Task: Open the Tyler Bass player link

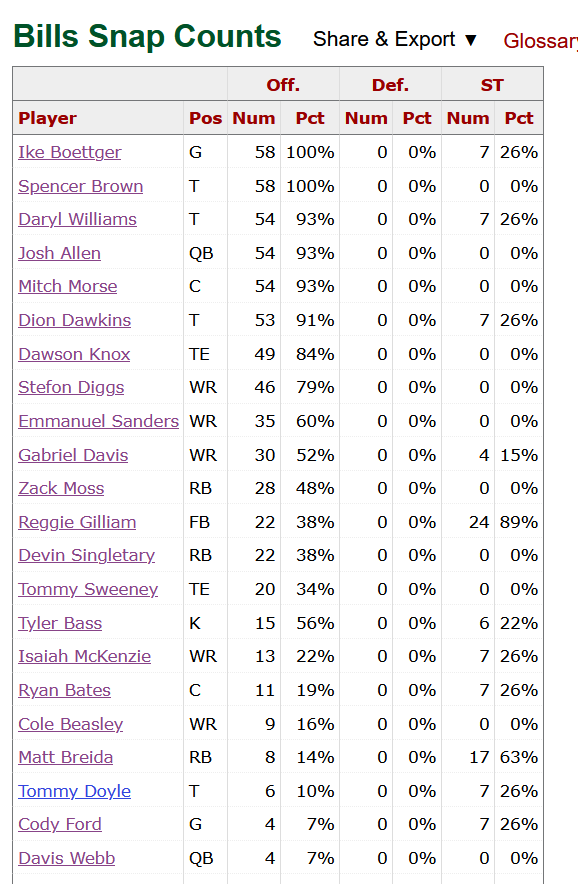Action: (60, 623)
